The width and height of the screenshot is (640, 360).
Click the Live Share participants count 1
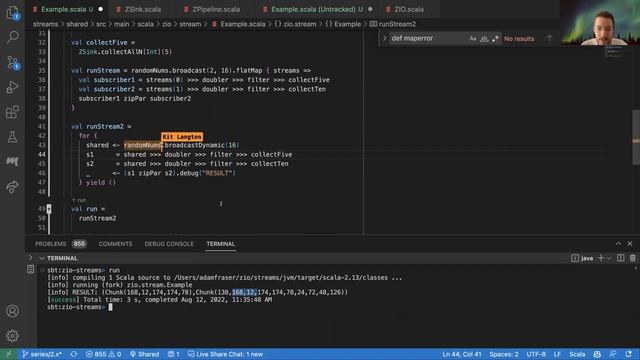tap(173, 354)
